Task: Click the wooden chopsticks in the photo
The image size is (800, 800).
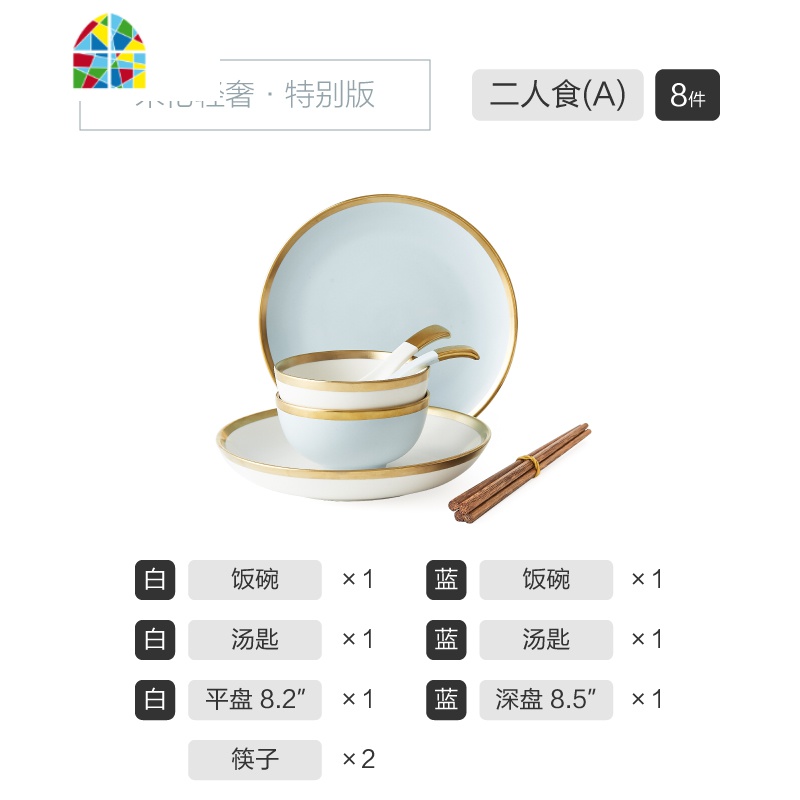Action: (519, 473)
